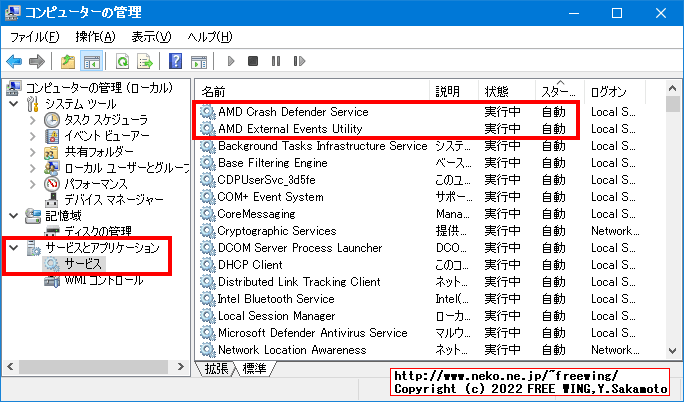684x402 pixels.
Task: Select the WMI コントロール tree node
Action: click(104, 280)
